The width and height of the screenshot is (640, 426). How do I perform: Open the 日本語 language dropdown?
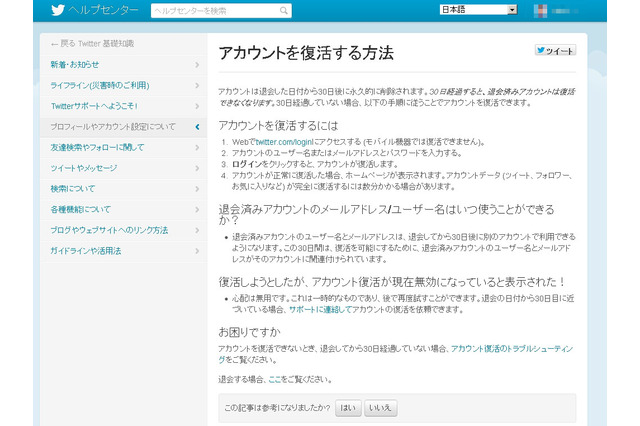click(479, 9)
